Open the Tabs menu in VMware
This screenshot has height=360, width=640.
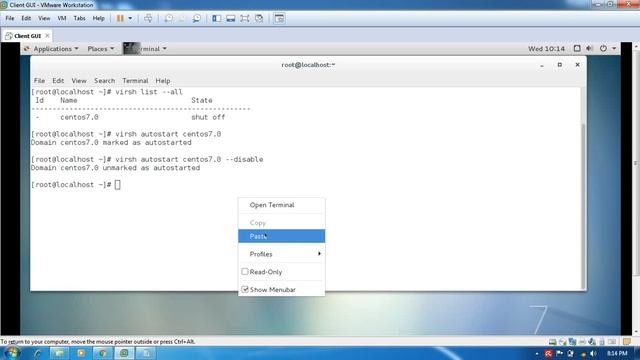pos(79,18)
